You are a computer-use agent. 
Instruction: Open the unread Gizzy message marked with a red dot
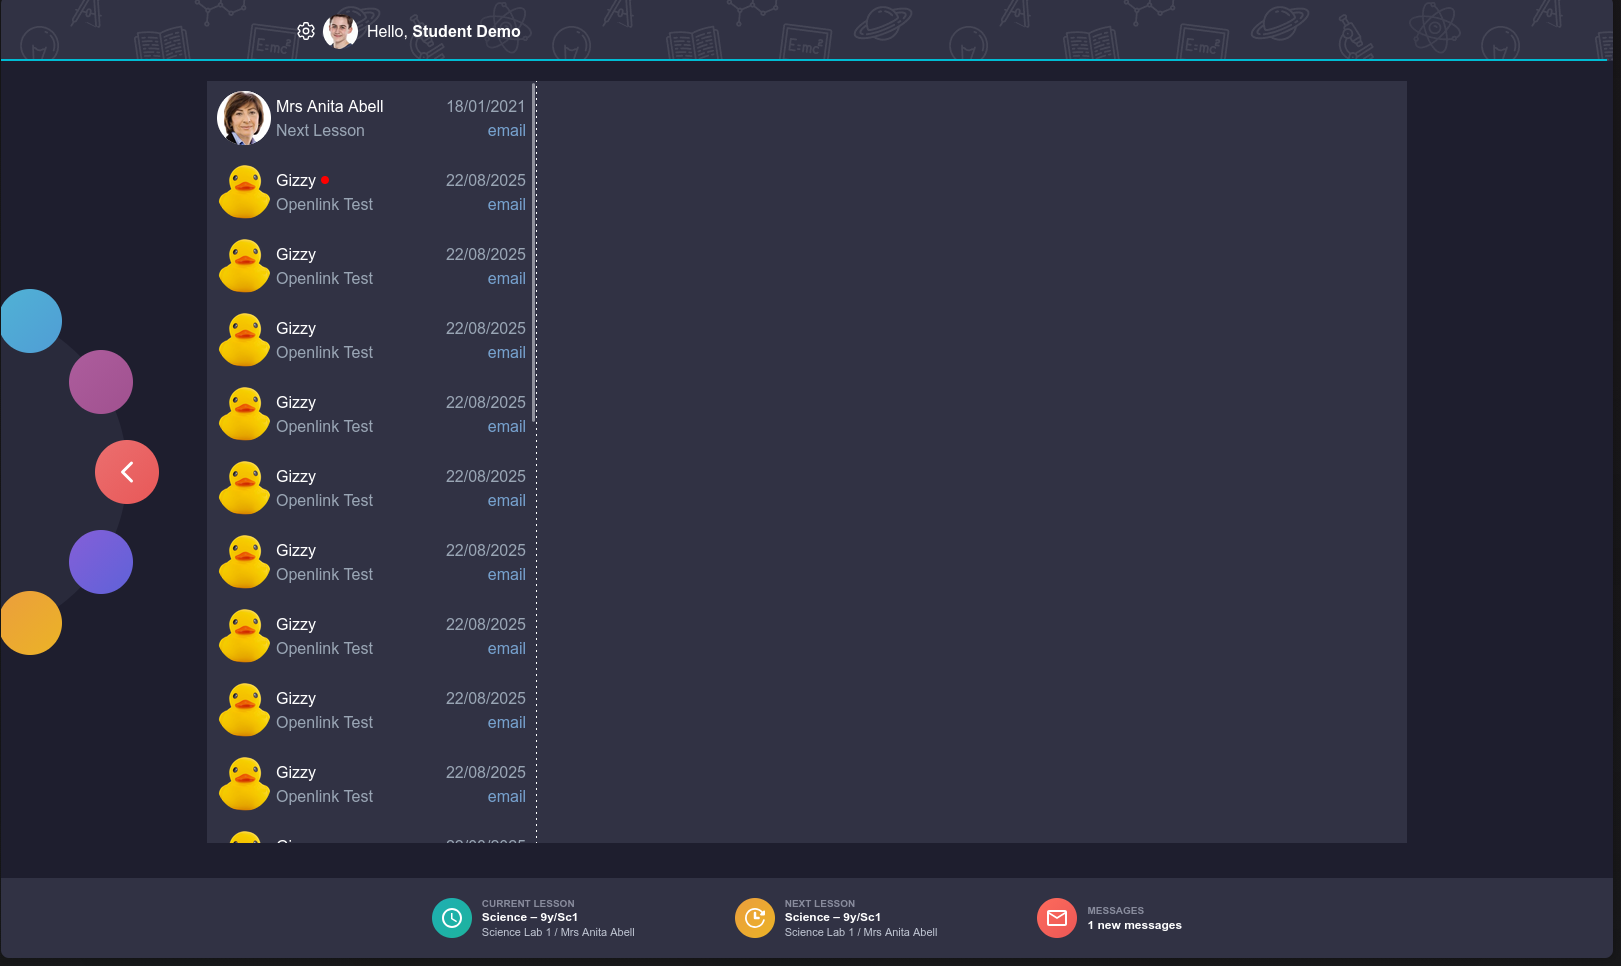(371, 192)
